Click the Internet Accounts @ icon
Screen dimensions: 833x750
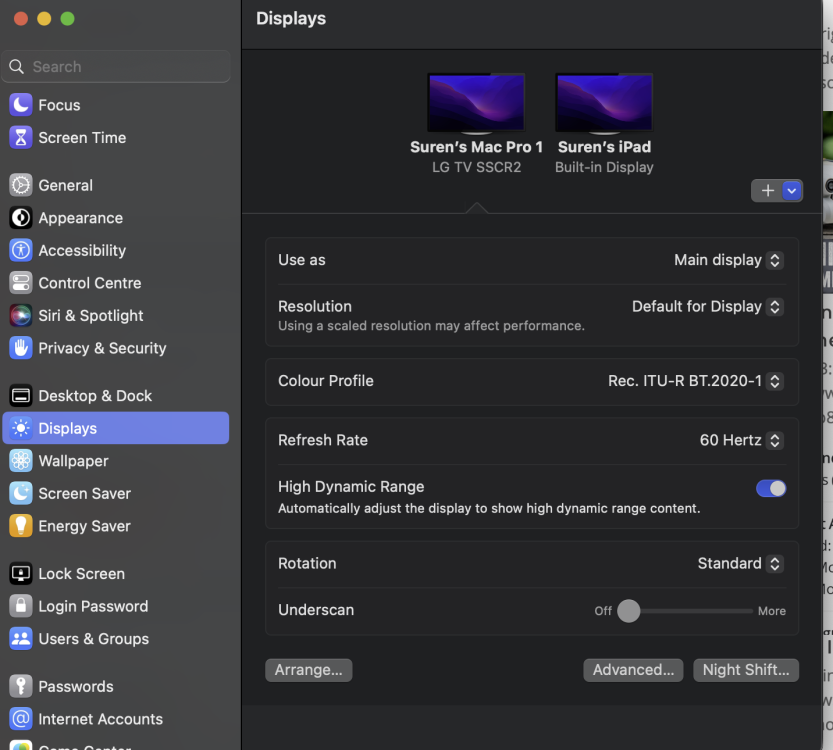tap(21, 719)
